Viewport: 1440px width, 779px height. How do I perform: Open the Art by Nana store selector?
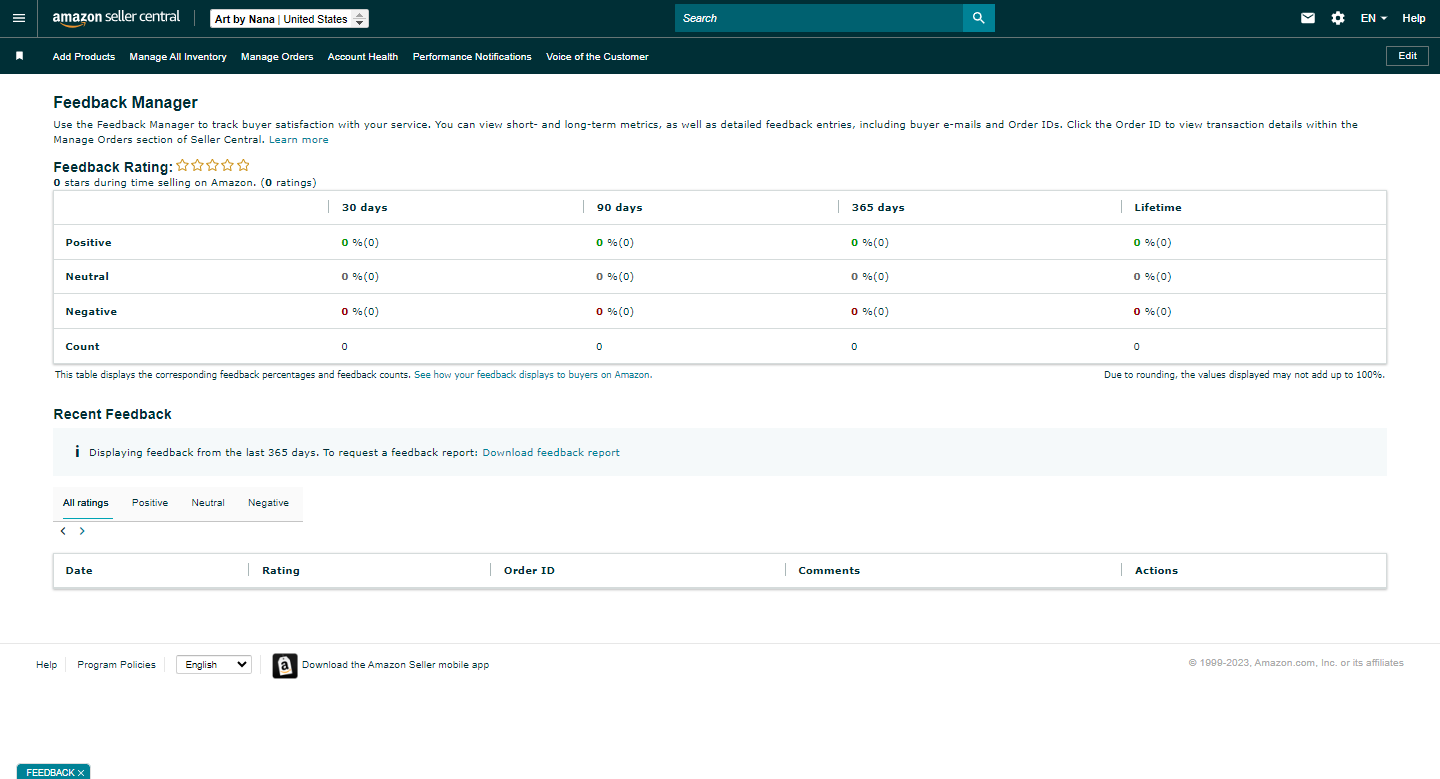point(289,19)
